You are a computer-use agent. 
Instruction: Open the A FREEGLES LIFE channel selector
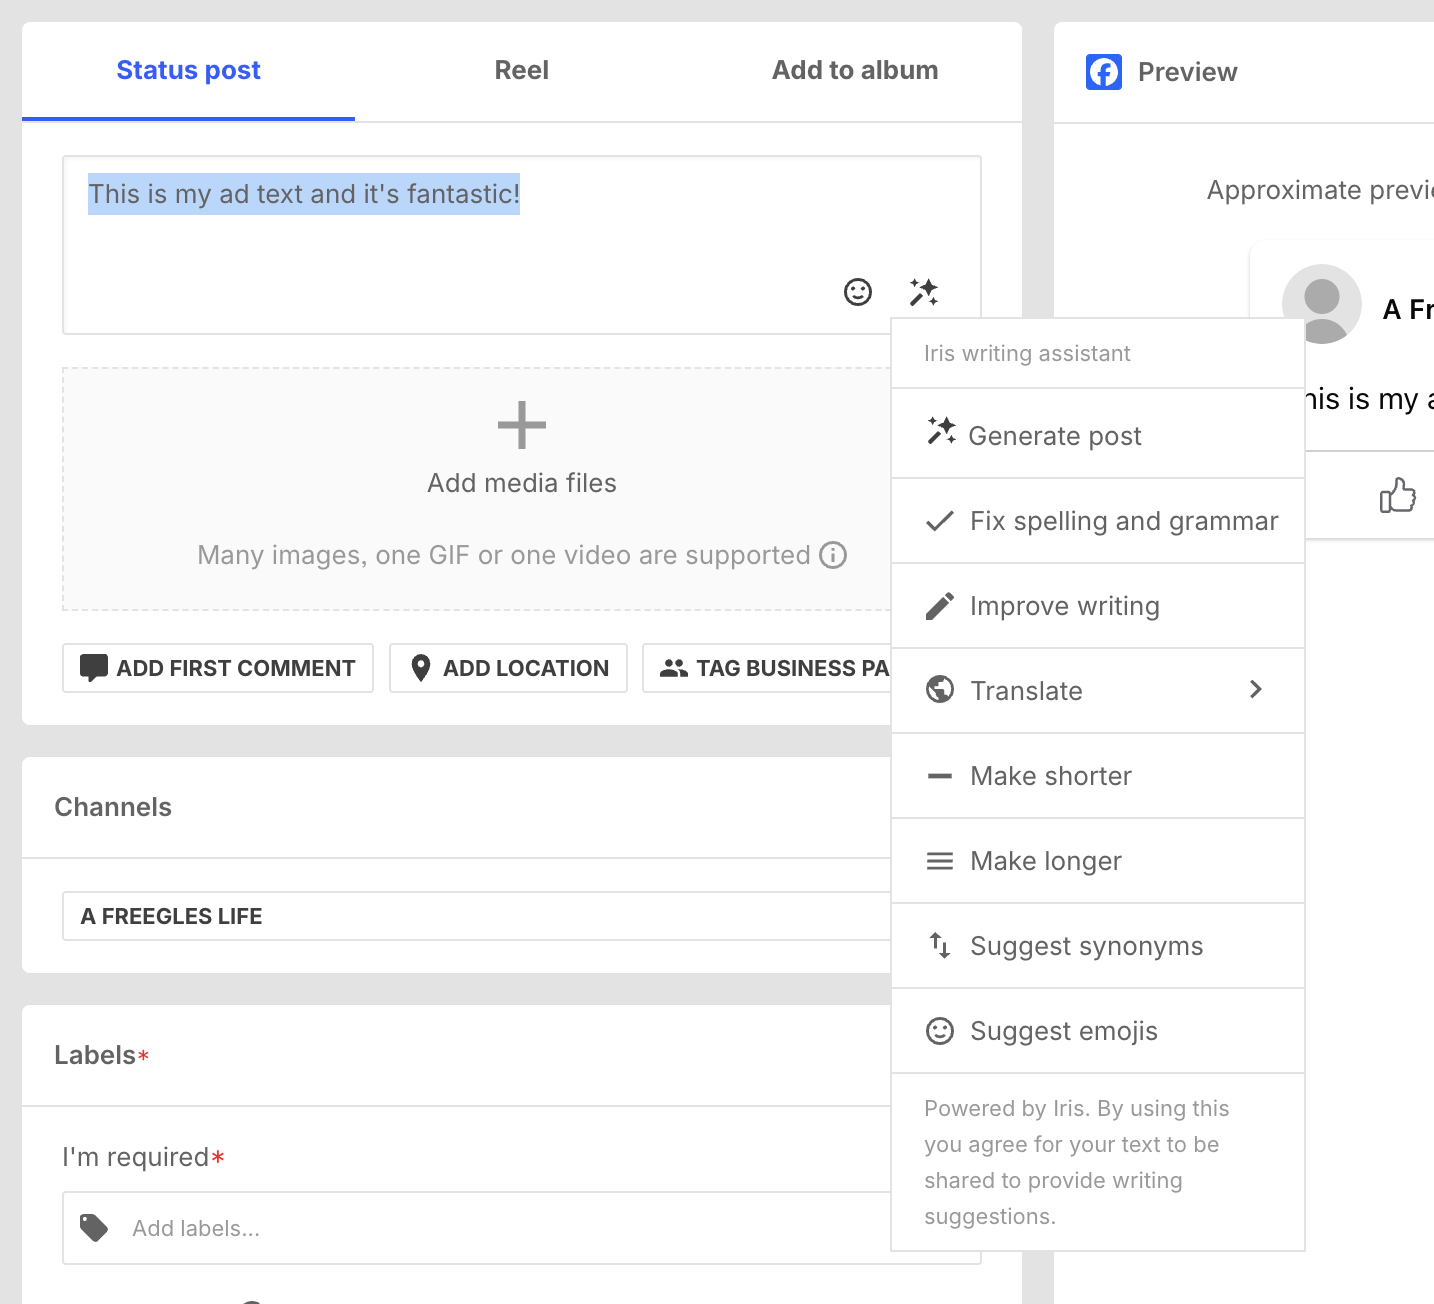click(x=476, y=916)
